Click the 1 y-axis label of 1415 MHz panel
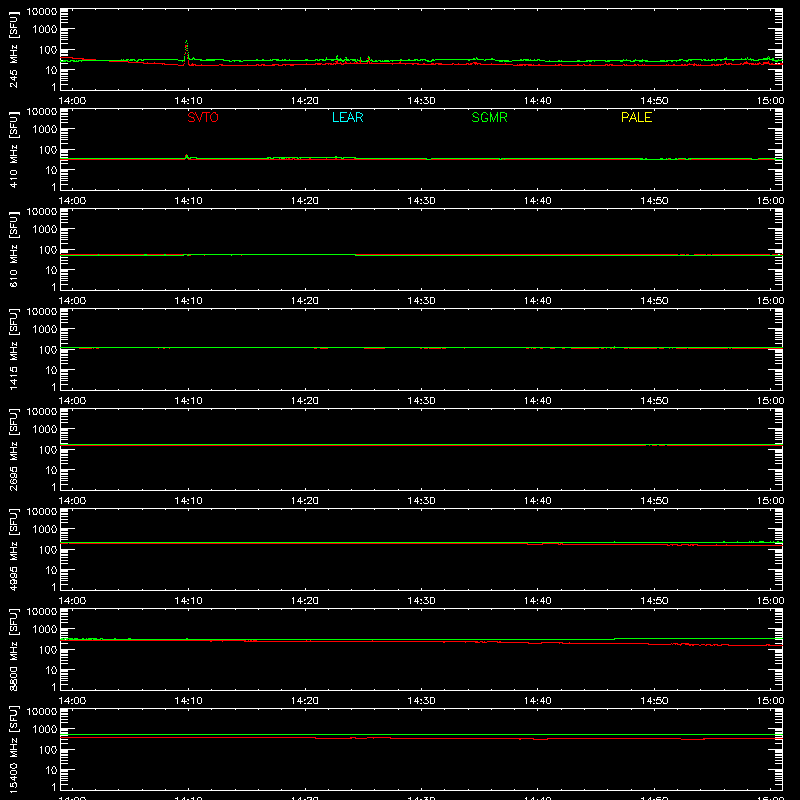 (54, 387)
